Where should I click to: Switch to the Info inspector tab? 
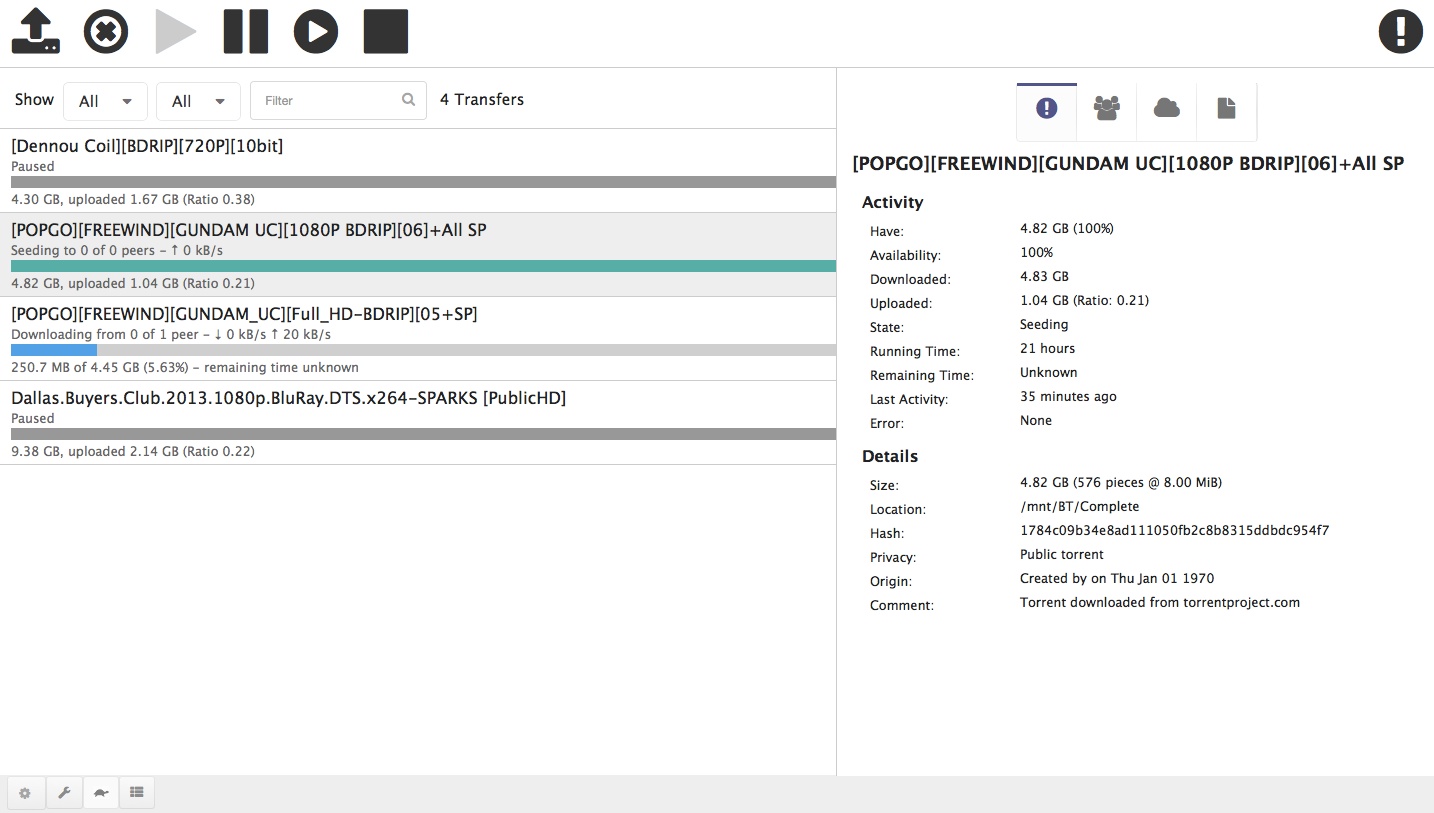1047,111
